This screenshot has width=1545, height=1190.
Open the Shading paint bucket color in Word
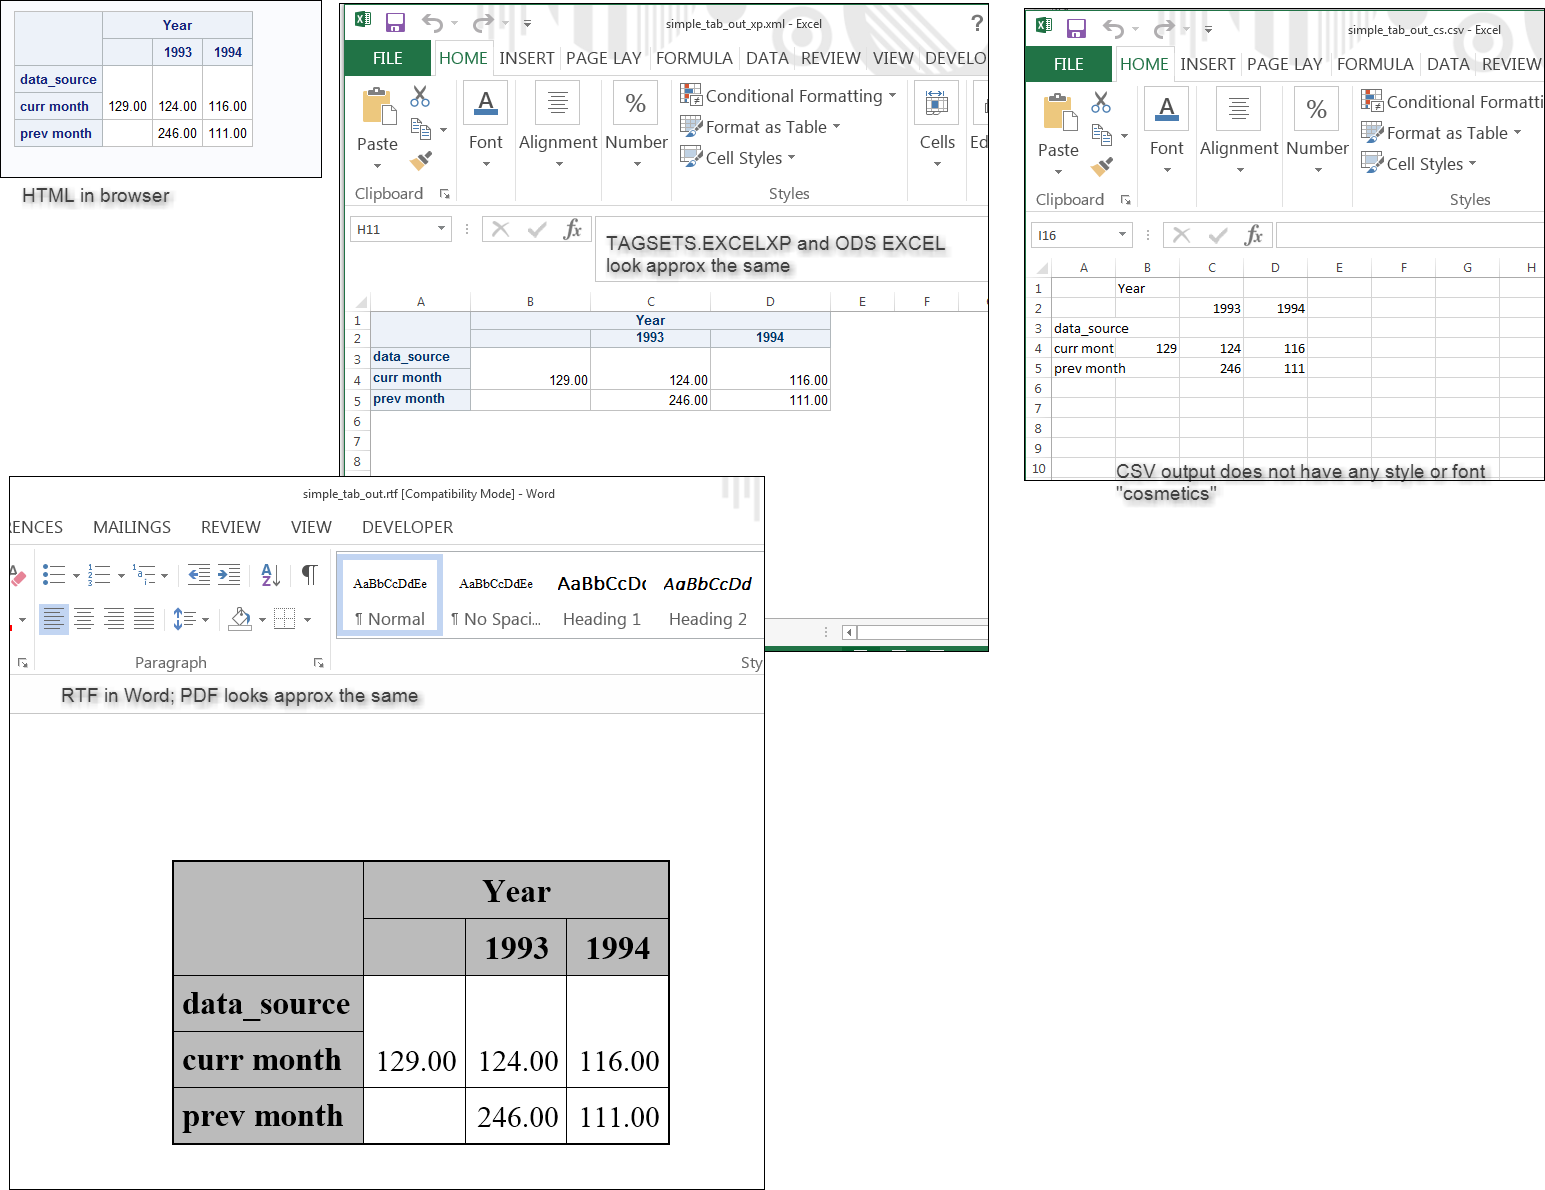coord(240,619)
